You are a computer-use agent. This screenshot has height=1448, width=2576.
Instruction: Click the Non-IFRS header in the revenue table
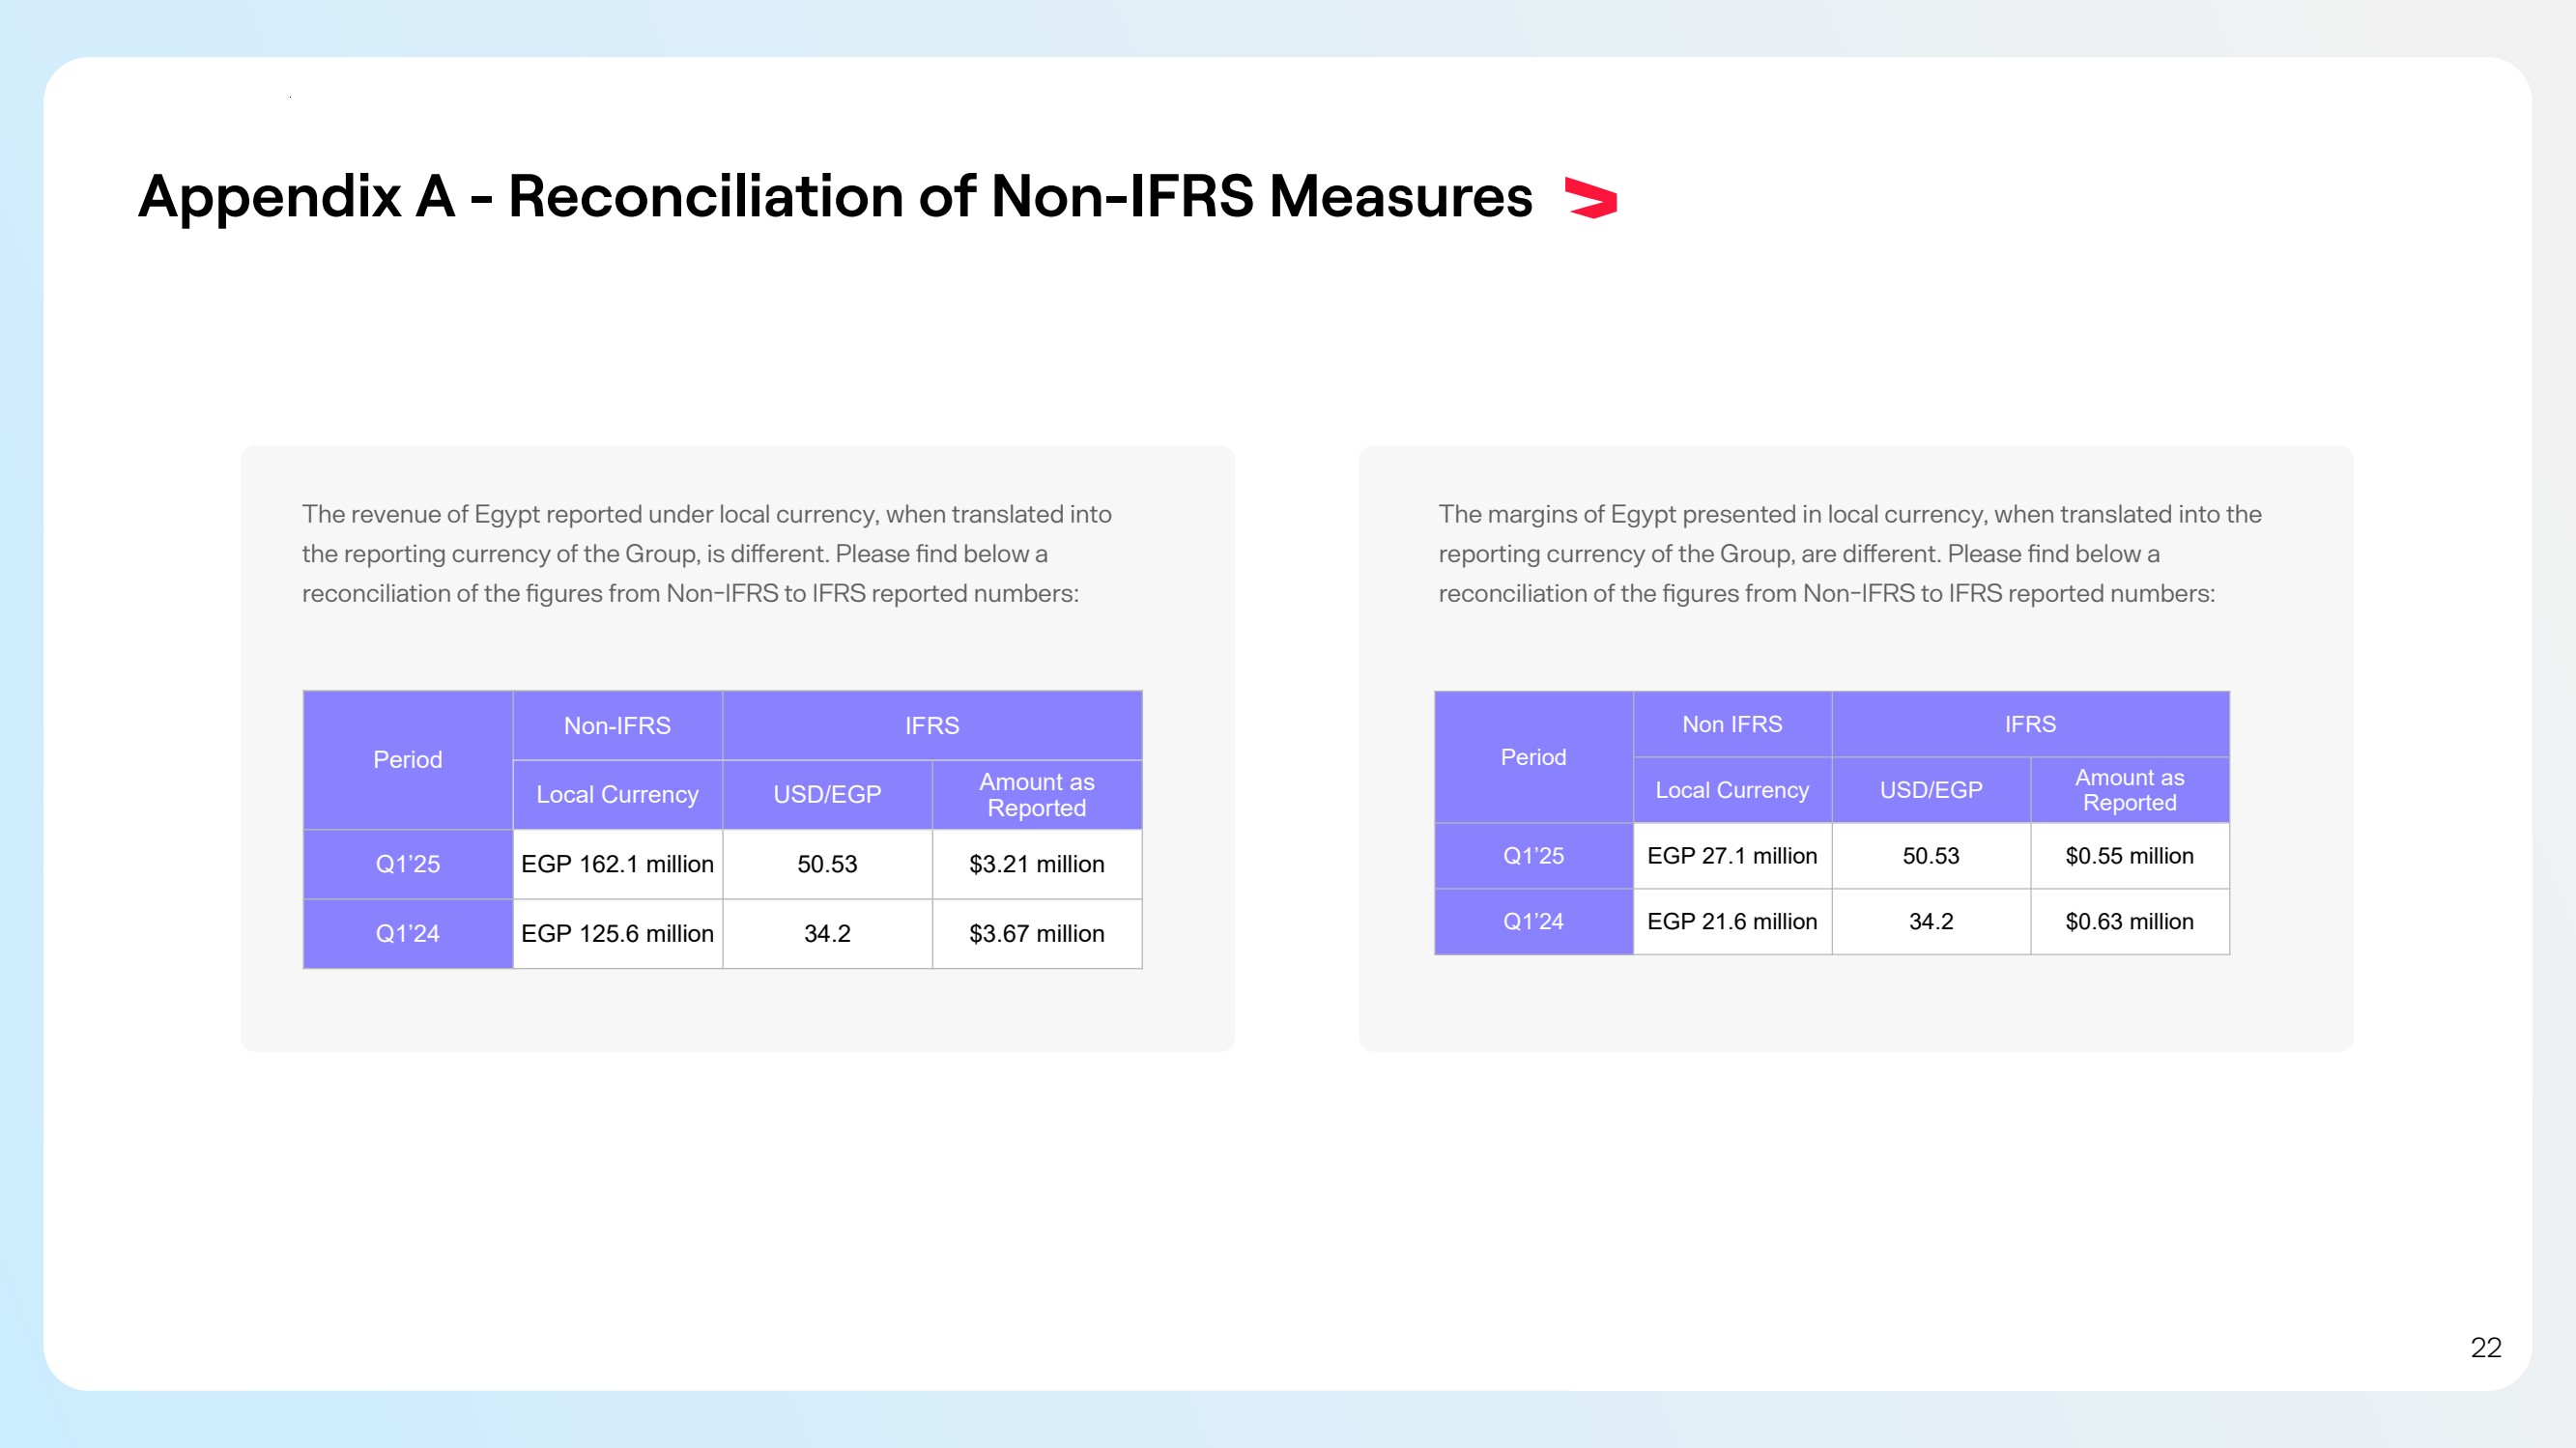[617, 726]
